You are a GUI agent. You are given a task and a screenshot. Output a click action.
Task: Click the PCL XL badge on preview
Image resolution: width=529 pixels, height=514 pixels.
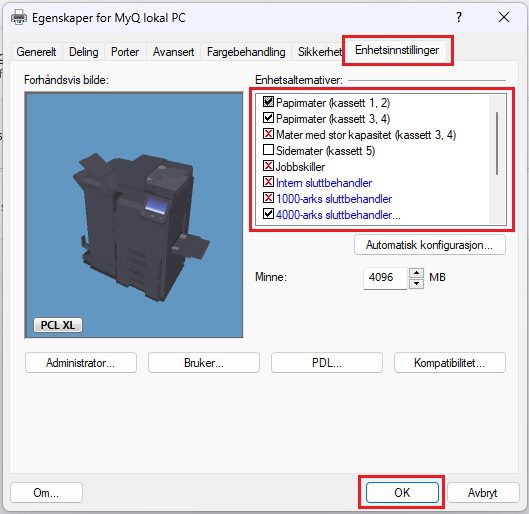(58, 325)
